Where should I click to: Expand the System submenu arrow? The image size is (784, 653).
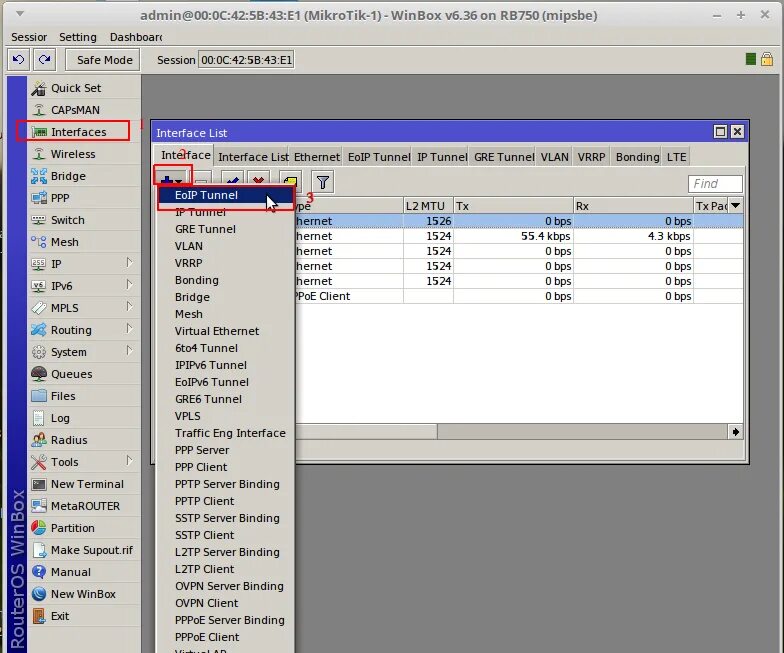(129, 351)
